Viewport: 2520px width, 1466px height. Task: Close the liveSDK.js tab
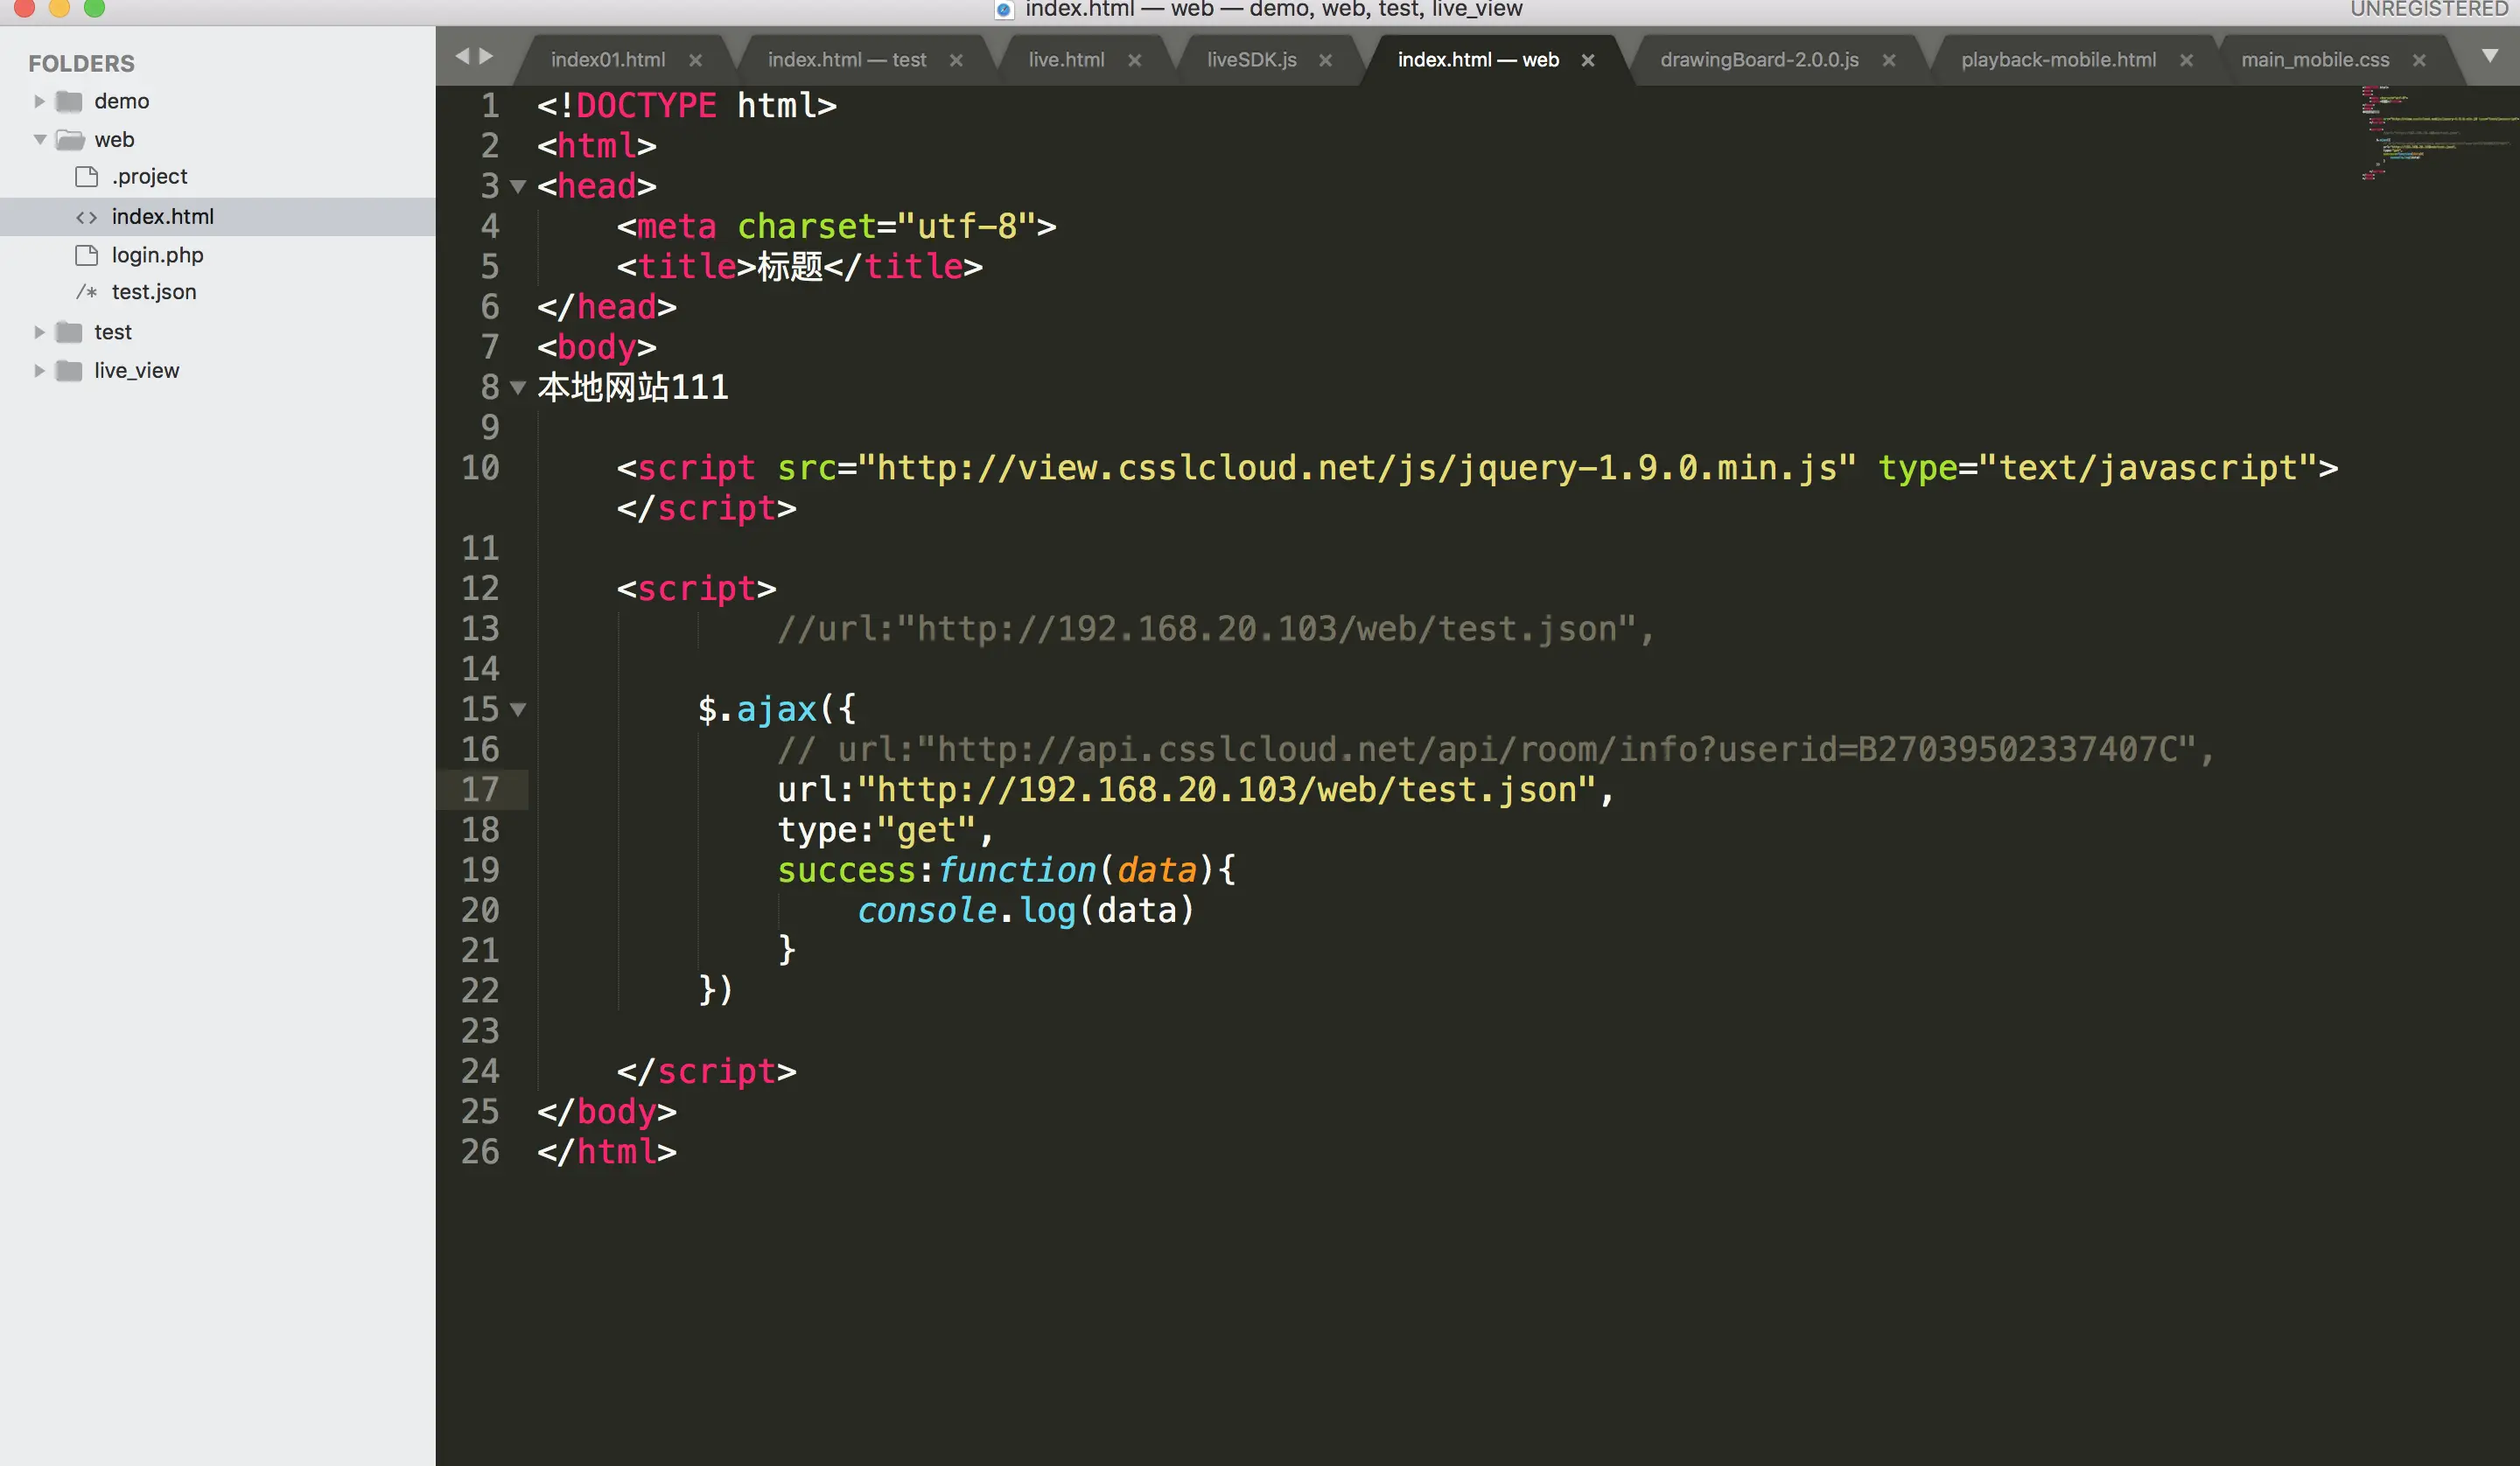click(1325, 61)
